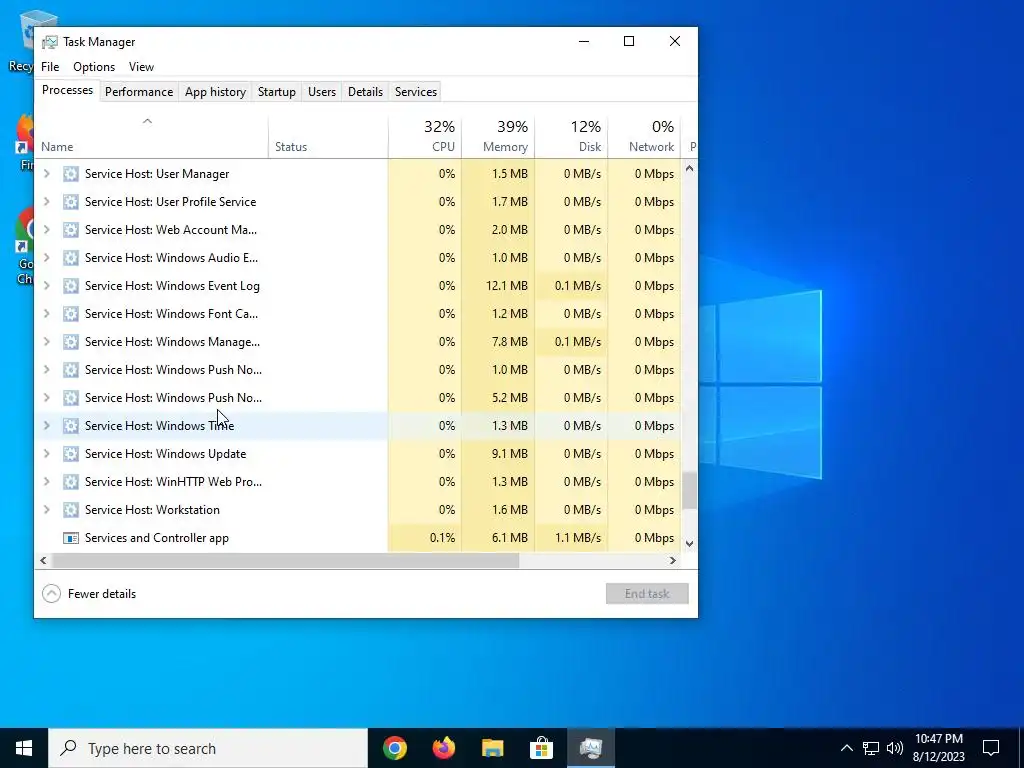
Task: Click the gear icon beside User Profile Service
Action: point(71,202)
